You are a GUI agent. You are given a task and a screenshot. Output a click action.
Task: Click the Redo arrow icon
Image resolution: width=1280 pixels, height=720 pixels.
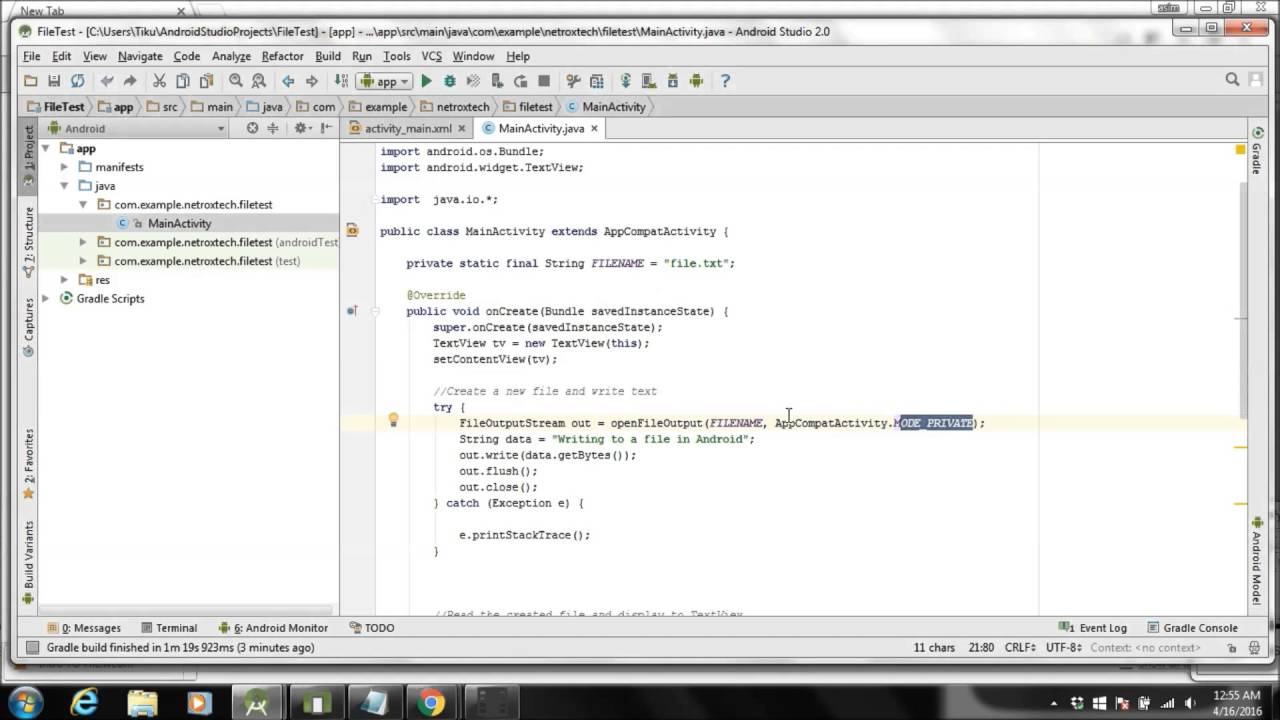pyautogui.click(x=130, y=81)
